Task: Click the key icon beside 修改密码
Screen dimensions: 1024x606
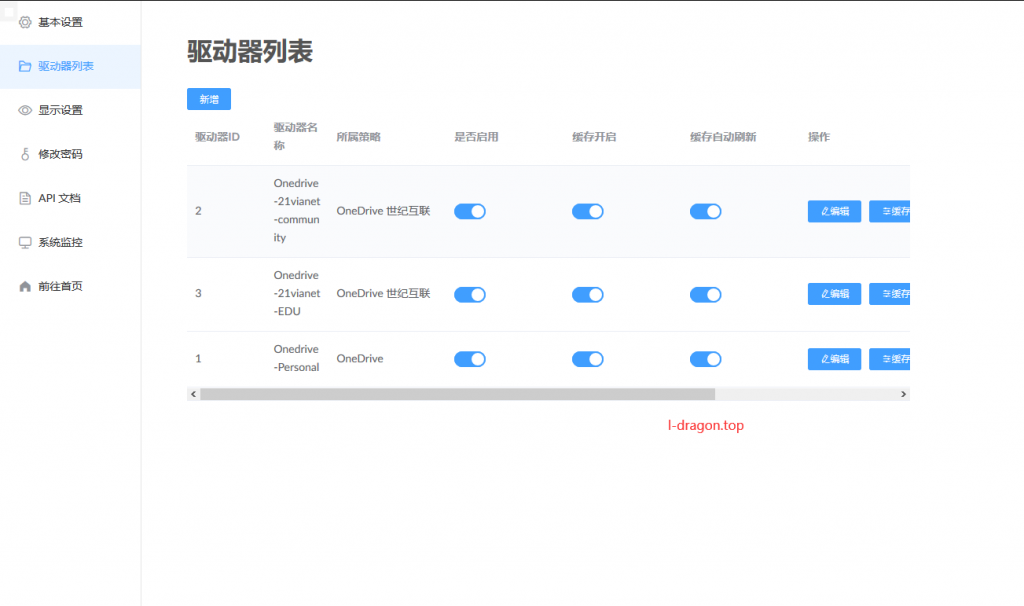Action: [26, 154]
